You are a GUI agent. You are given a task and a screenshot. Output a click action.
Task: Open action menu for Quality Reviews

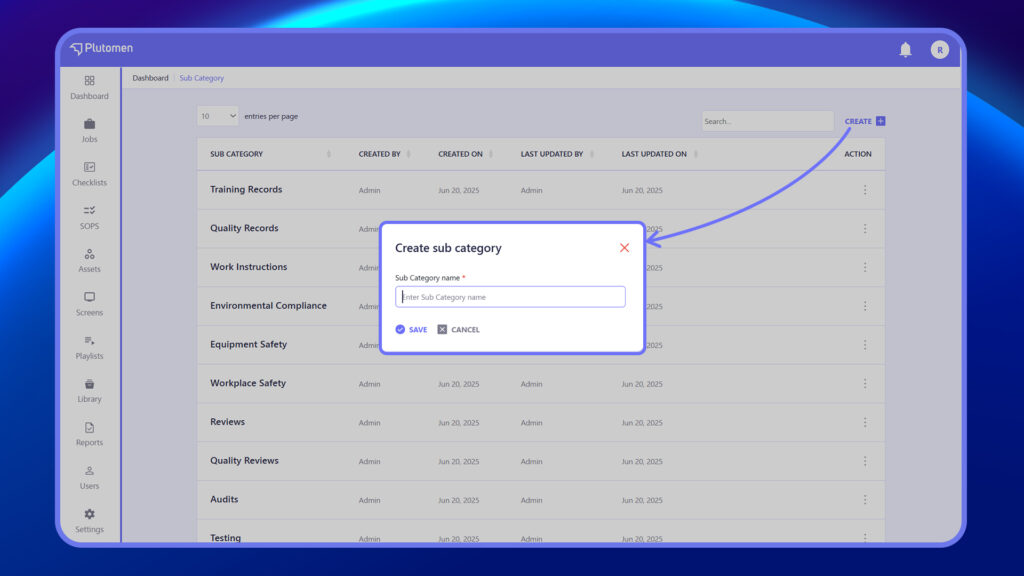(865, 461)
